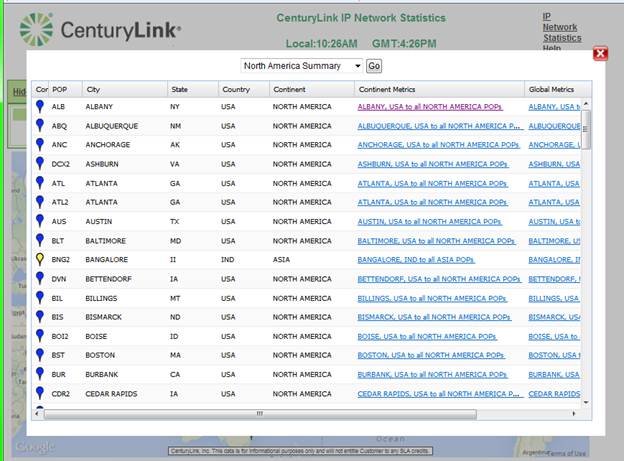Screen dimensions: 624x461
Task: Click the blue pin icon for BIS Bismarck
Action: pyautogui.click(x=40, y=316)
